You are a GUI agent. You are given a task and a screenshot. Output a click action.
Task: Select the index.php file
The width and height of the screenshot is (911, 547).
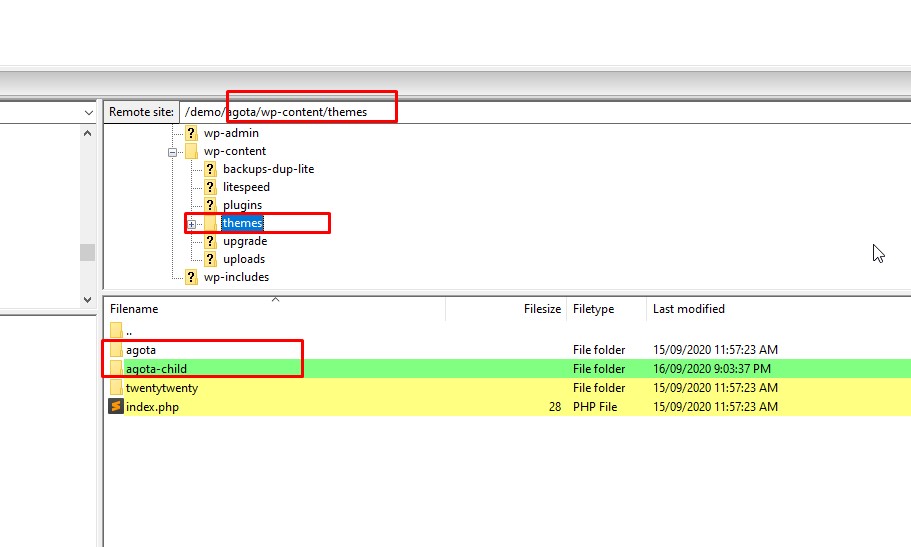(x=152, y=407)
